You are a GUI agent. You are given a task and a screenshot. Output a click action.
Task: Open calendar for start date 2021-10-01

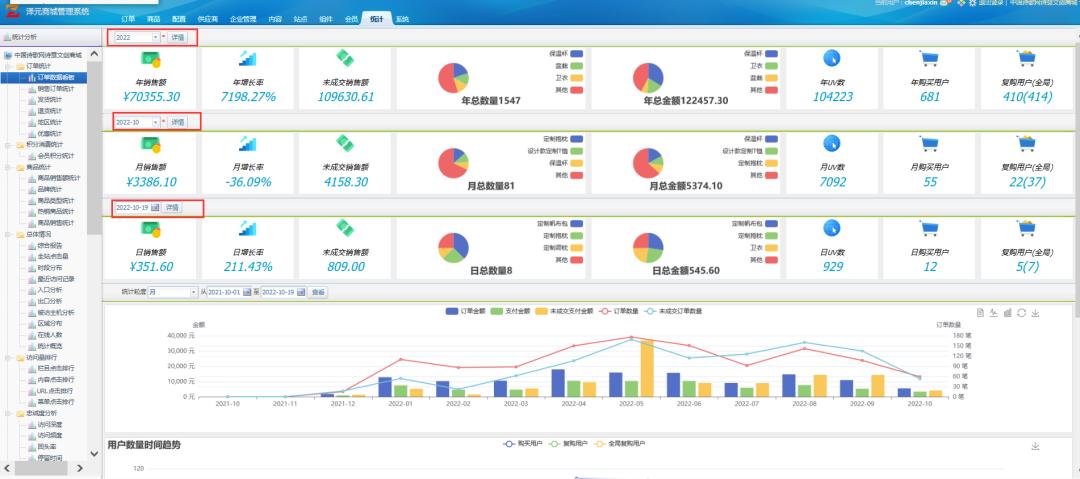[x=247, y=292]
